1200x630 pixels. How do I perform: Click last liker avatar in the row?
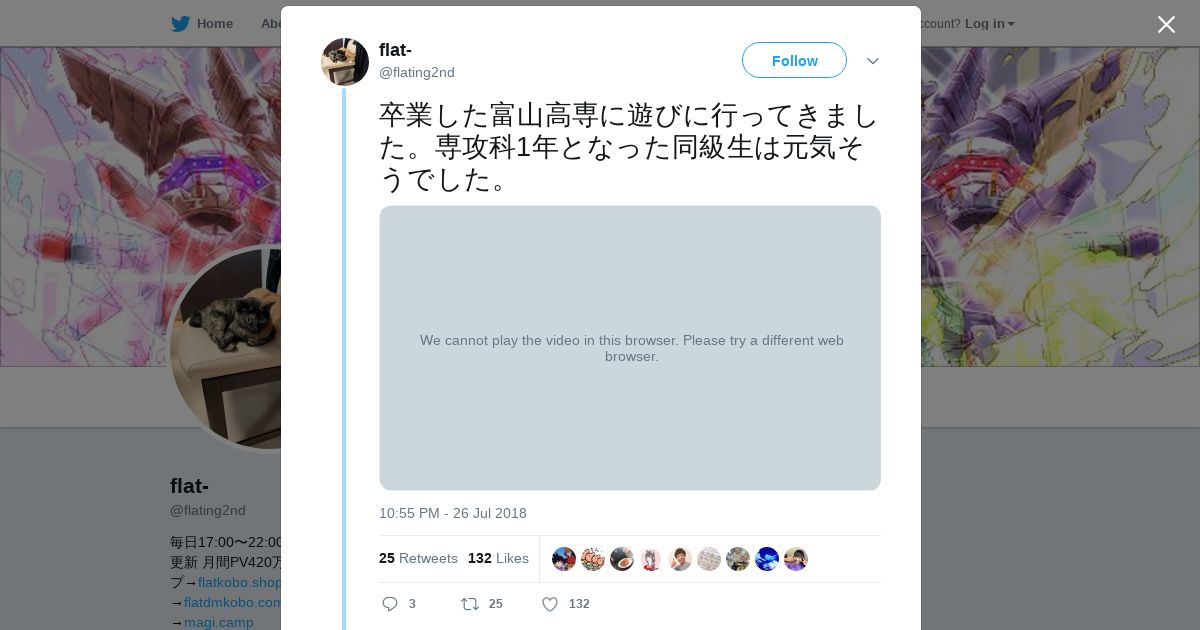click(x=796, y=559)
